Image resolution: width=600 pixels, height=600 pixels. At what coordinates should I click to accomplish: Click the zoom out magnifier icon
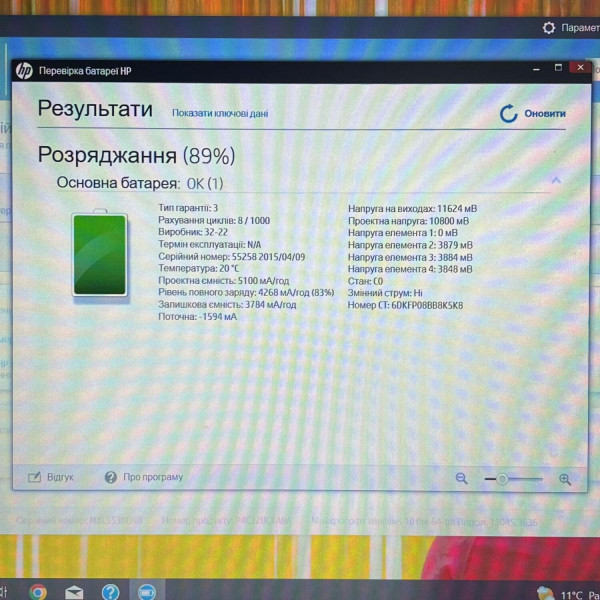click(x=461, y=478)
